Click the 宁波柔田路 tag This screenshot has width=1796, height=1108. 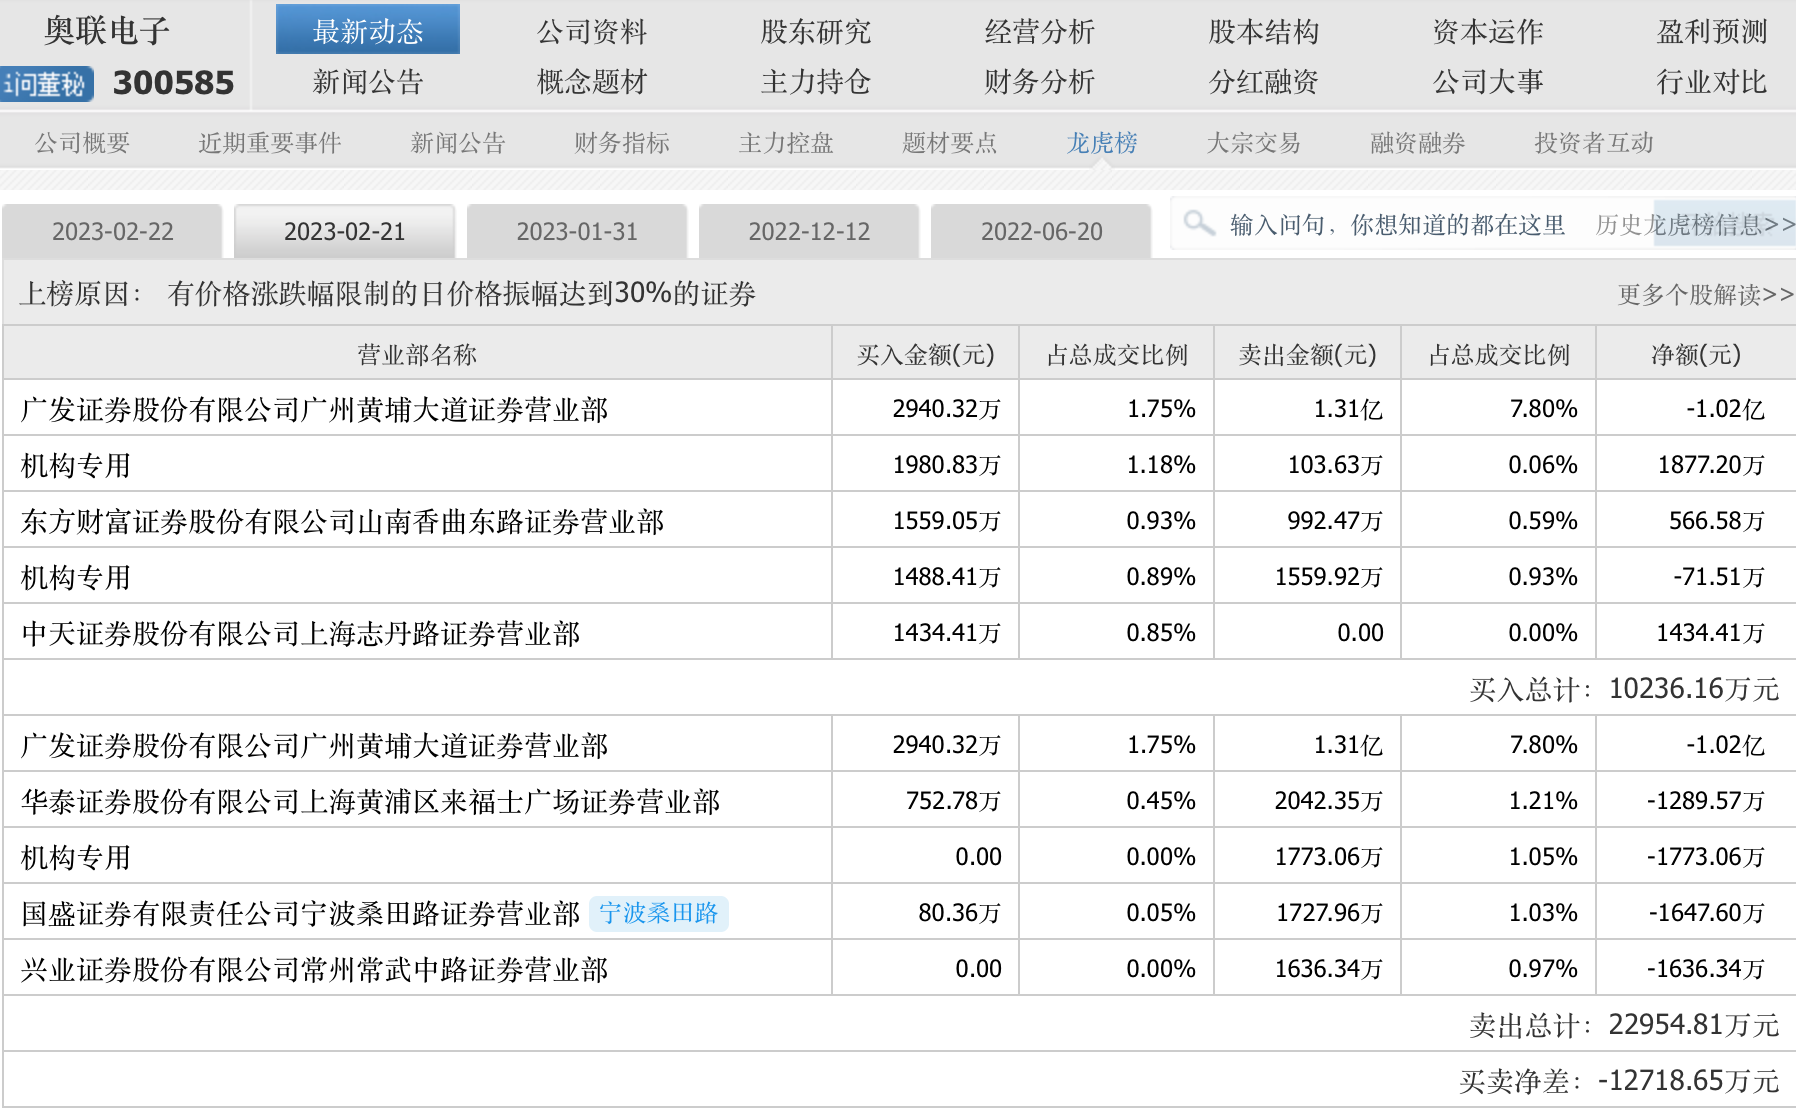pyautogui.click(x=659, y=913)
